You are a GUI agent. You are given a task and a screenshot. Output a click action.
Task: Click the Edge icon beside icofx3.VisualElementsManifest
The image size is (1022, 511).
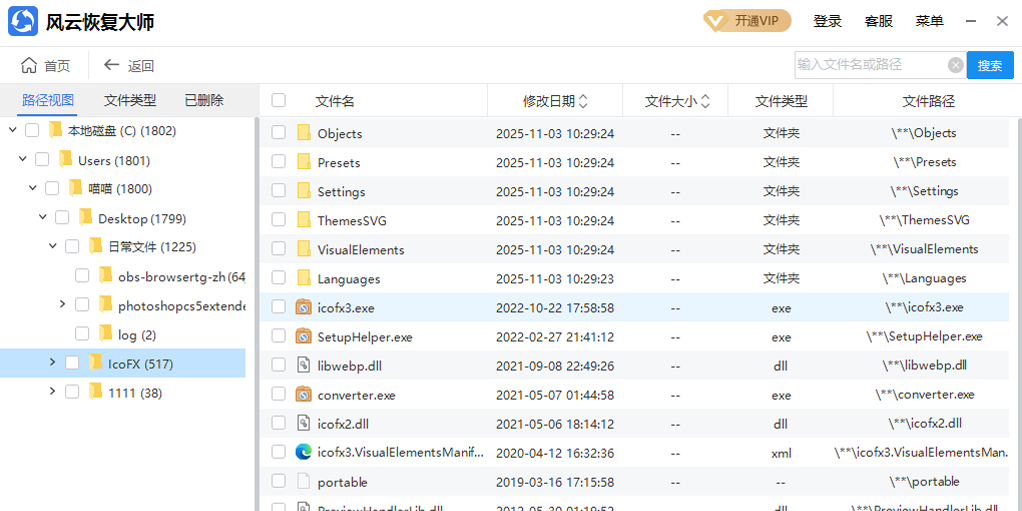[x=304, y=453]
